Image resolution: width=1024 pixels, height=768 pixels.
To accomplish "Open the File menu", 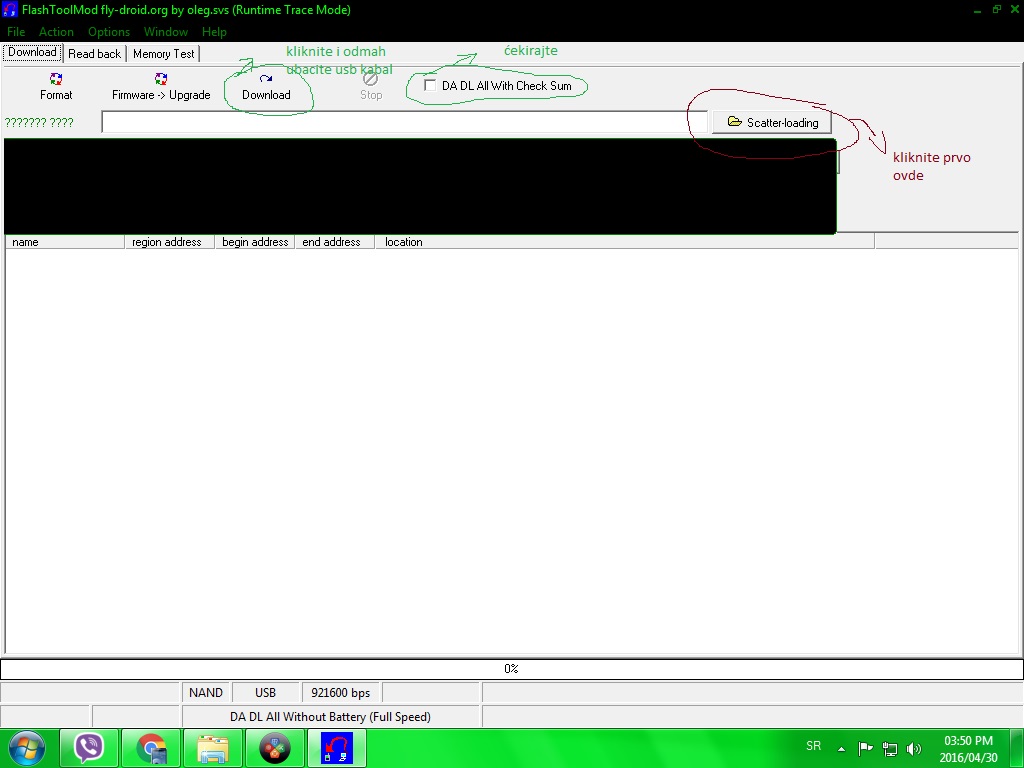I will [16, 31].
